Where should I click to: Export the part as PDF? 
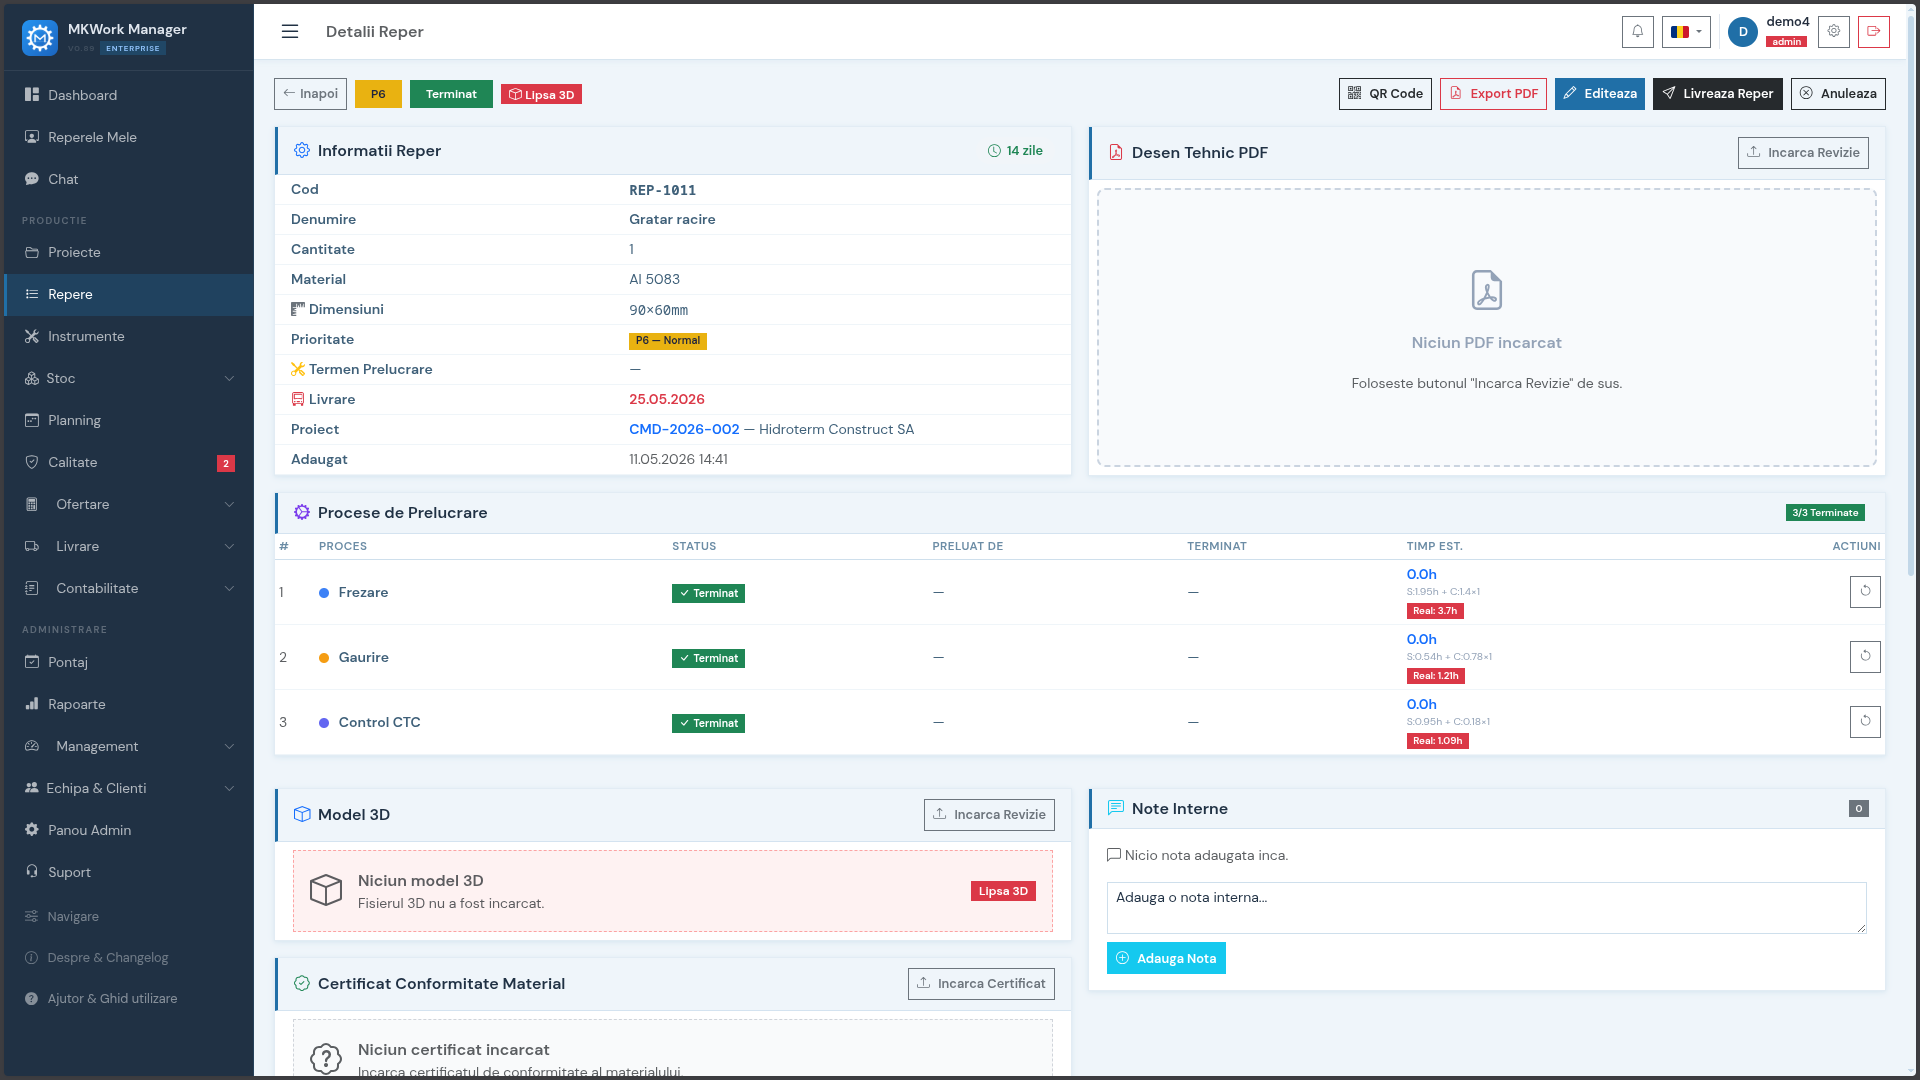click(1493, 94)
